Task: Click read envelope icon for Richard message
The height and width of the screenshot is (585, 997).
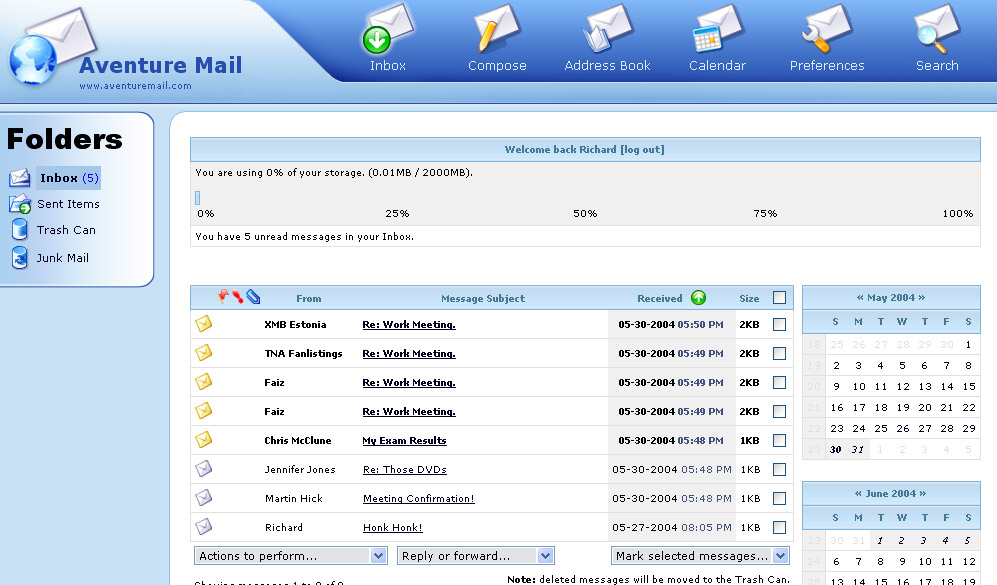Action: click(203, 526)
